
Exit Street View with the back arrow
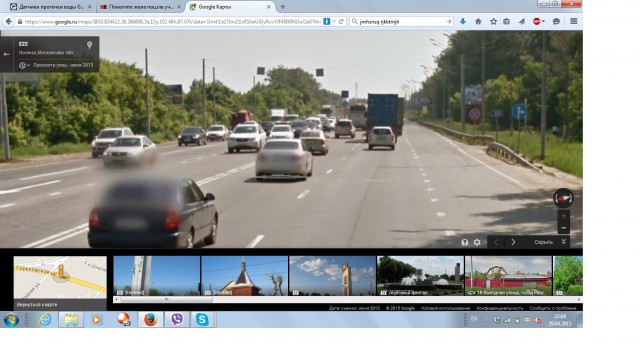pyautogui.click(x=6, y=54)
